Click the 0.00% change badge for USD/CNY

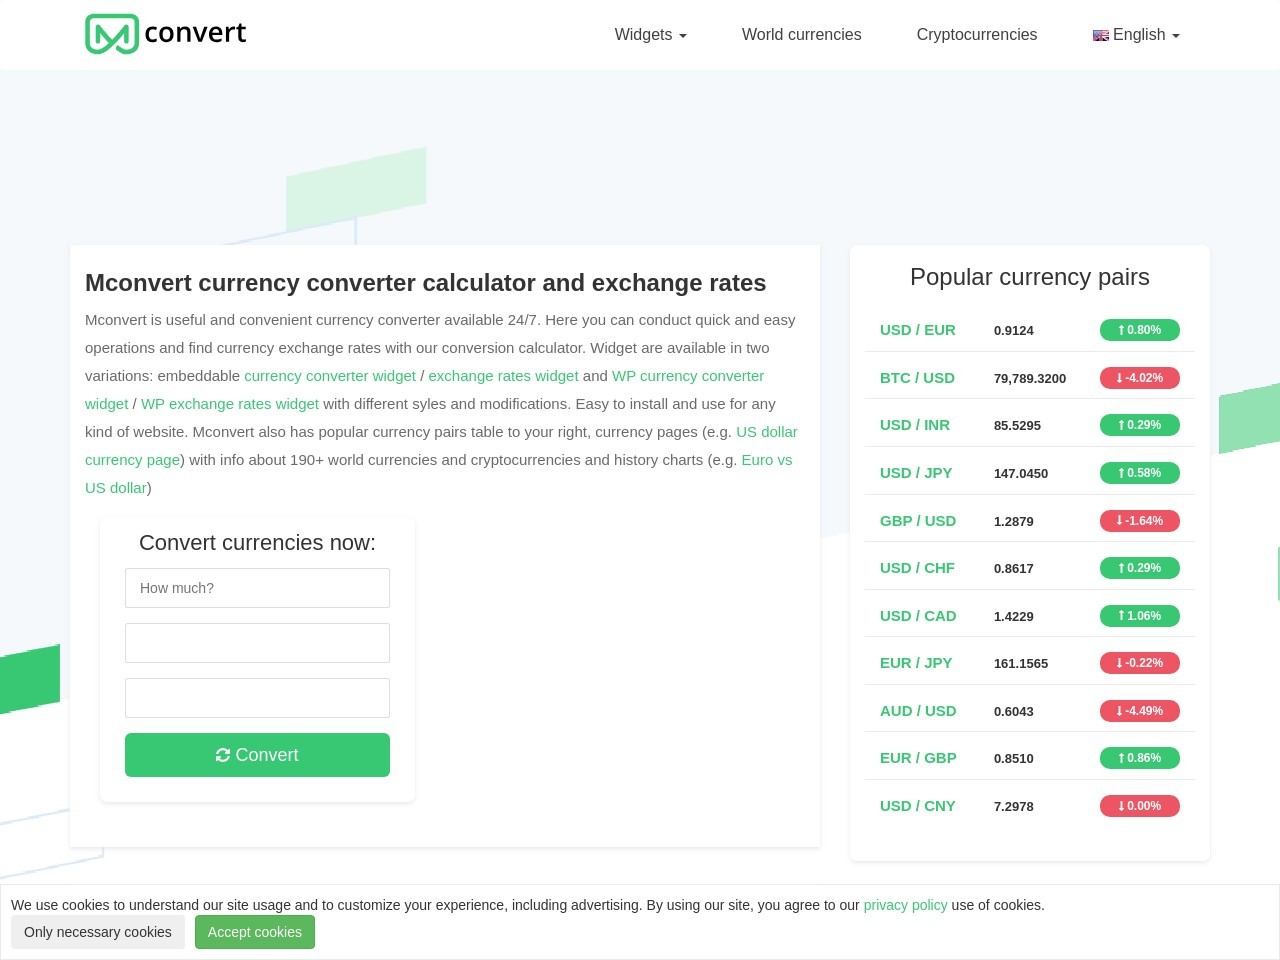(1140, 806)
